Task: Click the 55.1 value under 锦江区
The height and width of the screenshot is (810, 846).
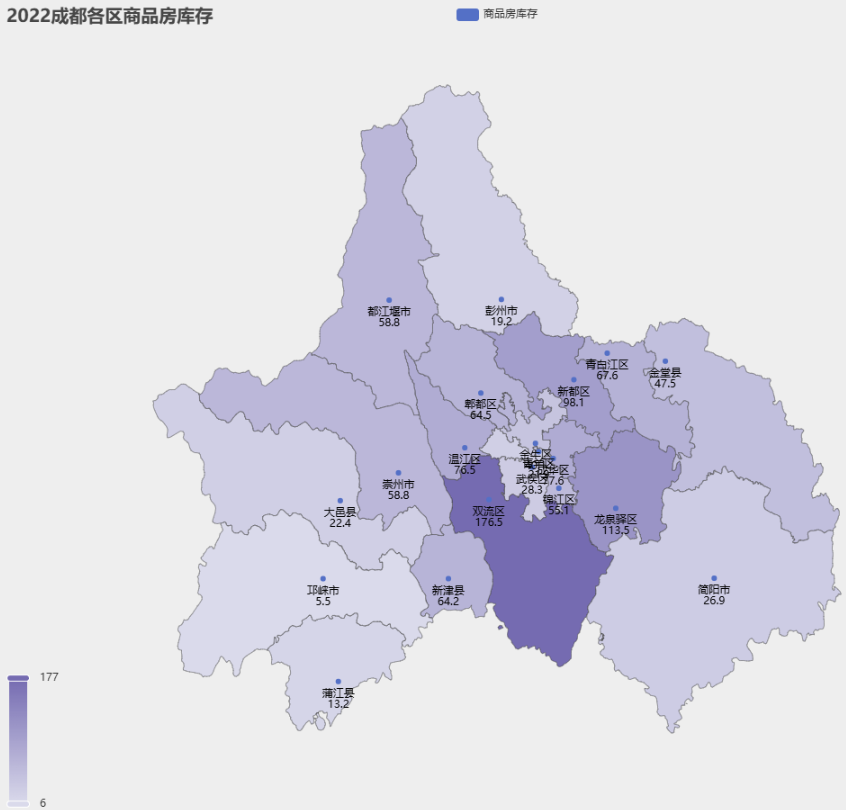Action: (x=559, y=510)
